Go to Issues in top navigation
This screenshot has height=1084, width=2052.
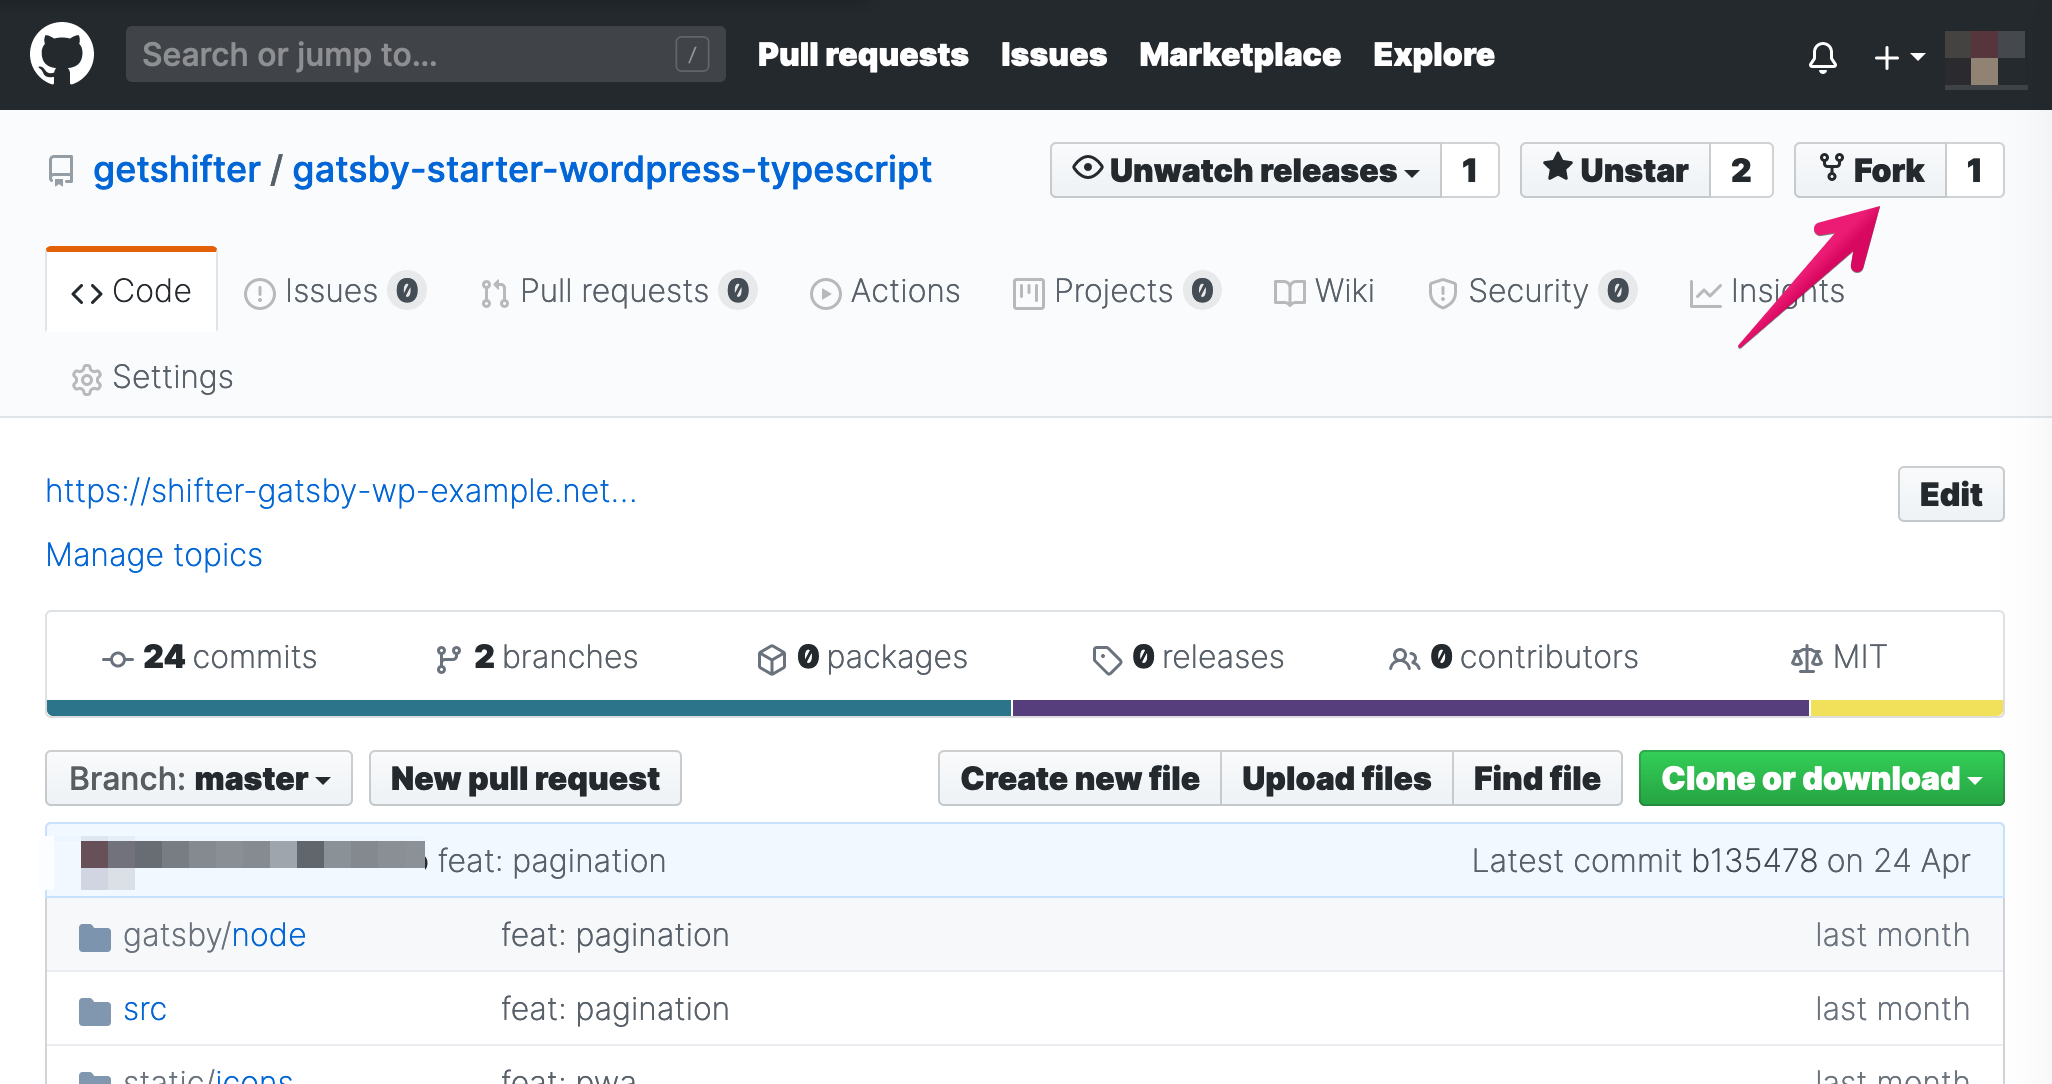[1053, 55]
